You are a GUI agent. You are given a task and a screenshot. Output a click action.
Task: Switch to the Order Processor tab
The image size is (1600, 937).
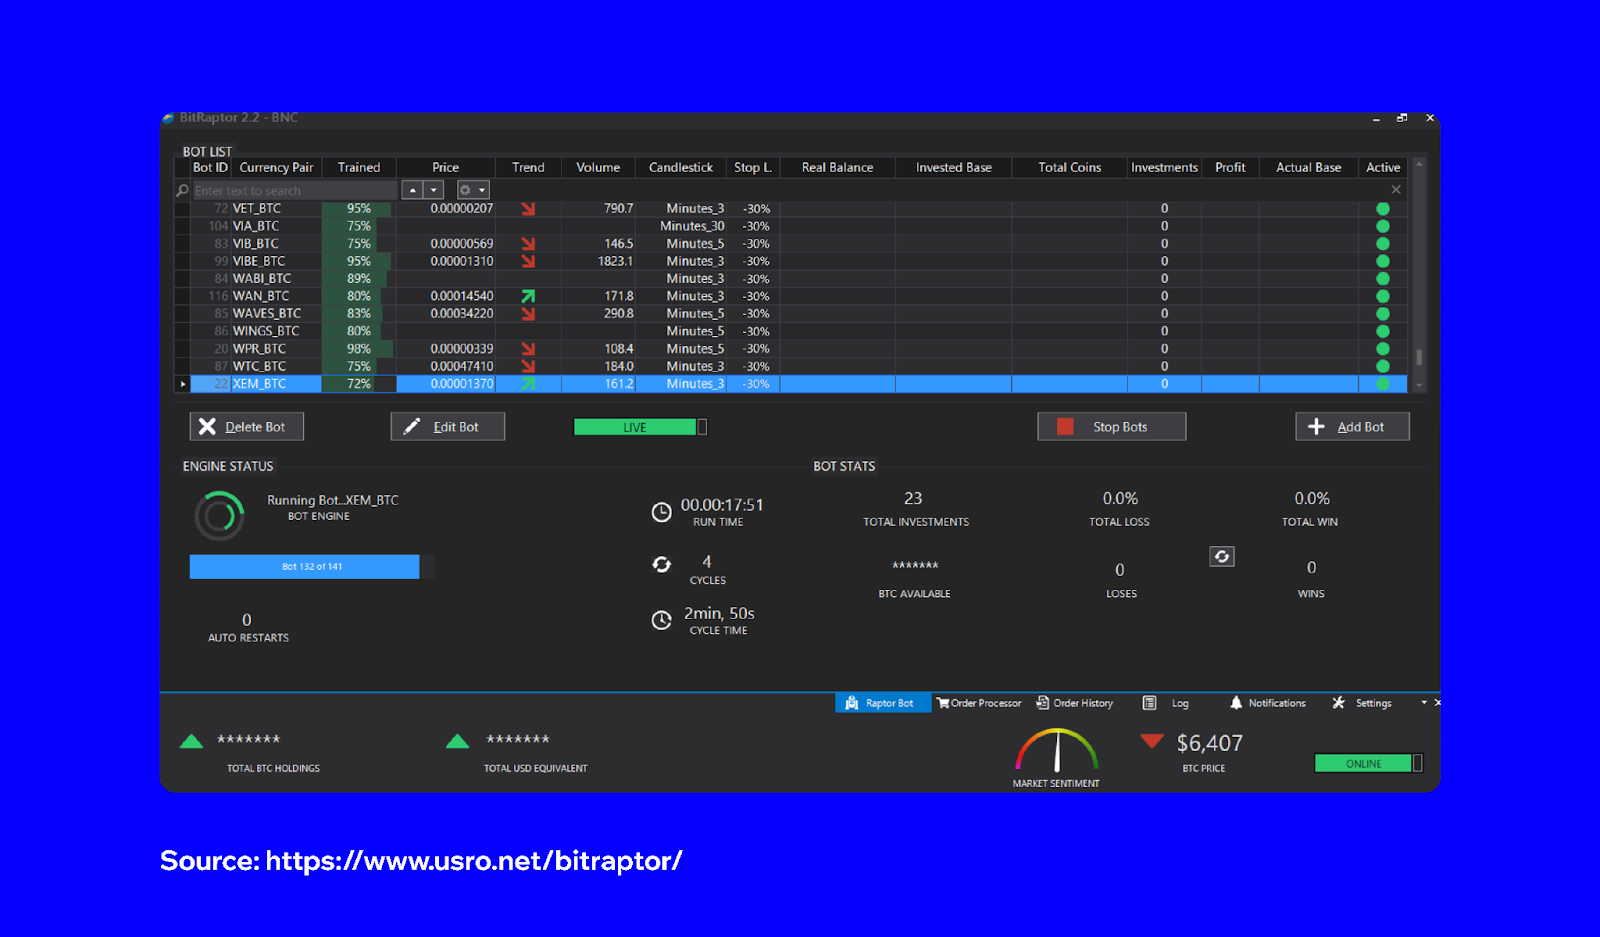tap(978, 703)
